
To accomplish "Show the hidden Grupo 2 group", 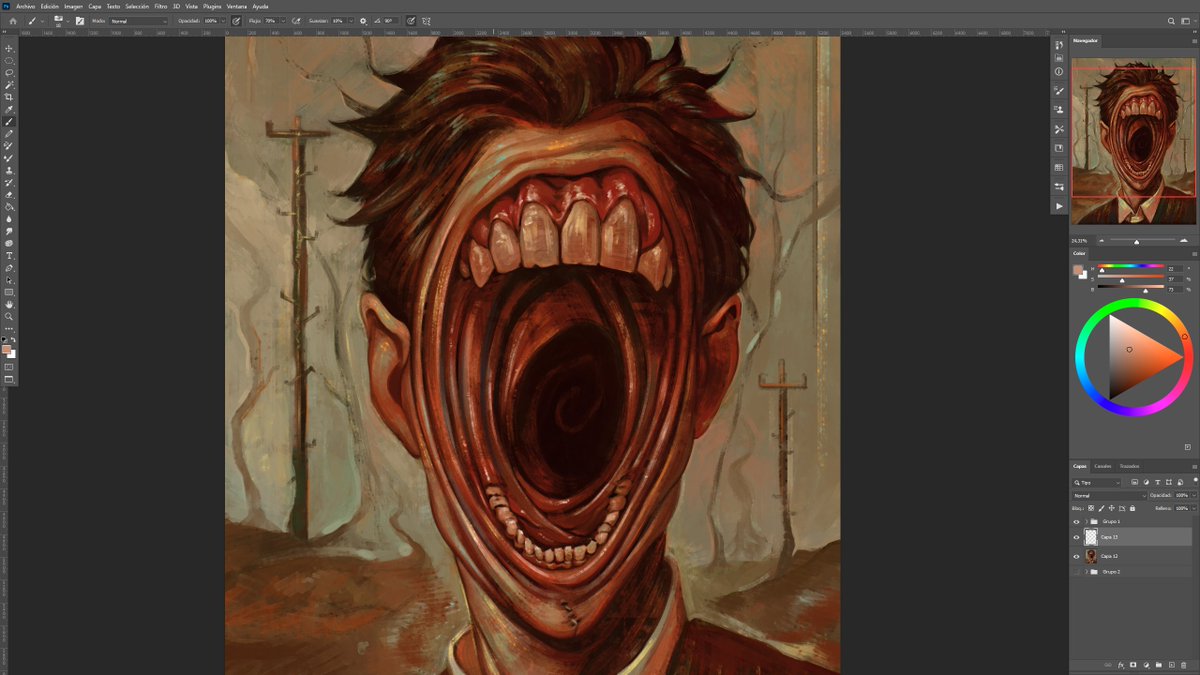I will [1077, 572].
